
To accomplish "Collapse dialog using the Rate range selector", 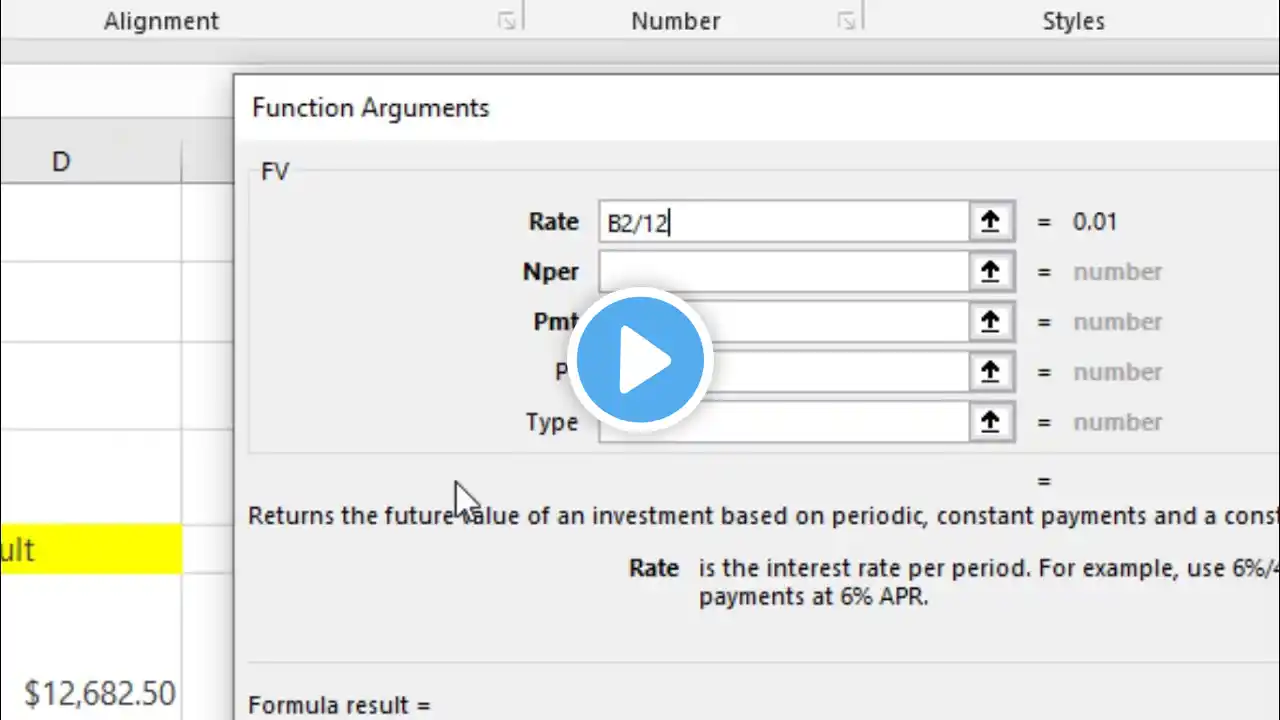I will point(990,222).
